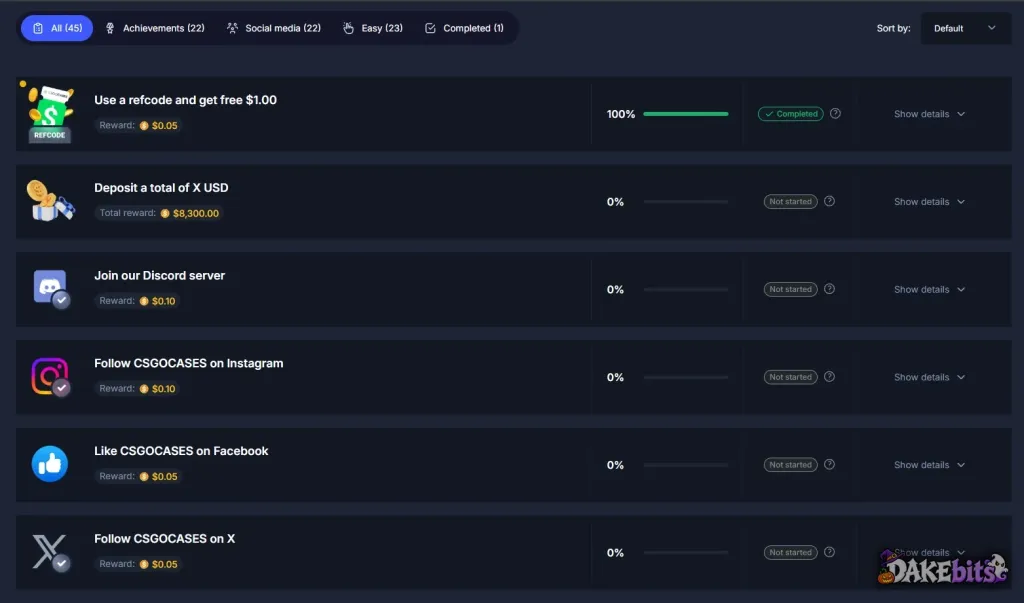This screenshot has height=603, width=1024.
Task: Click coin icon beside refcode $0.05 reward
Action: click(x=144, y=125)
